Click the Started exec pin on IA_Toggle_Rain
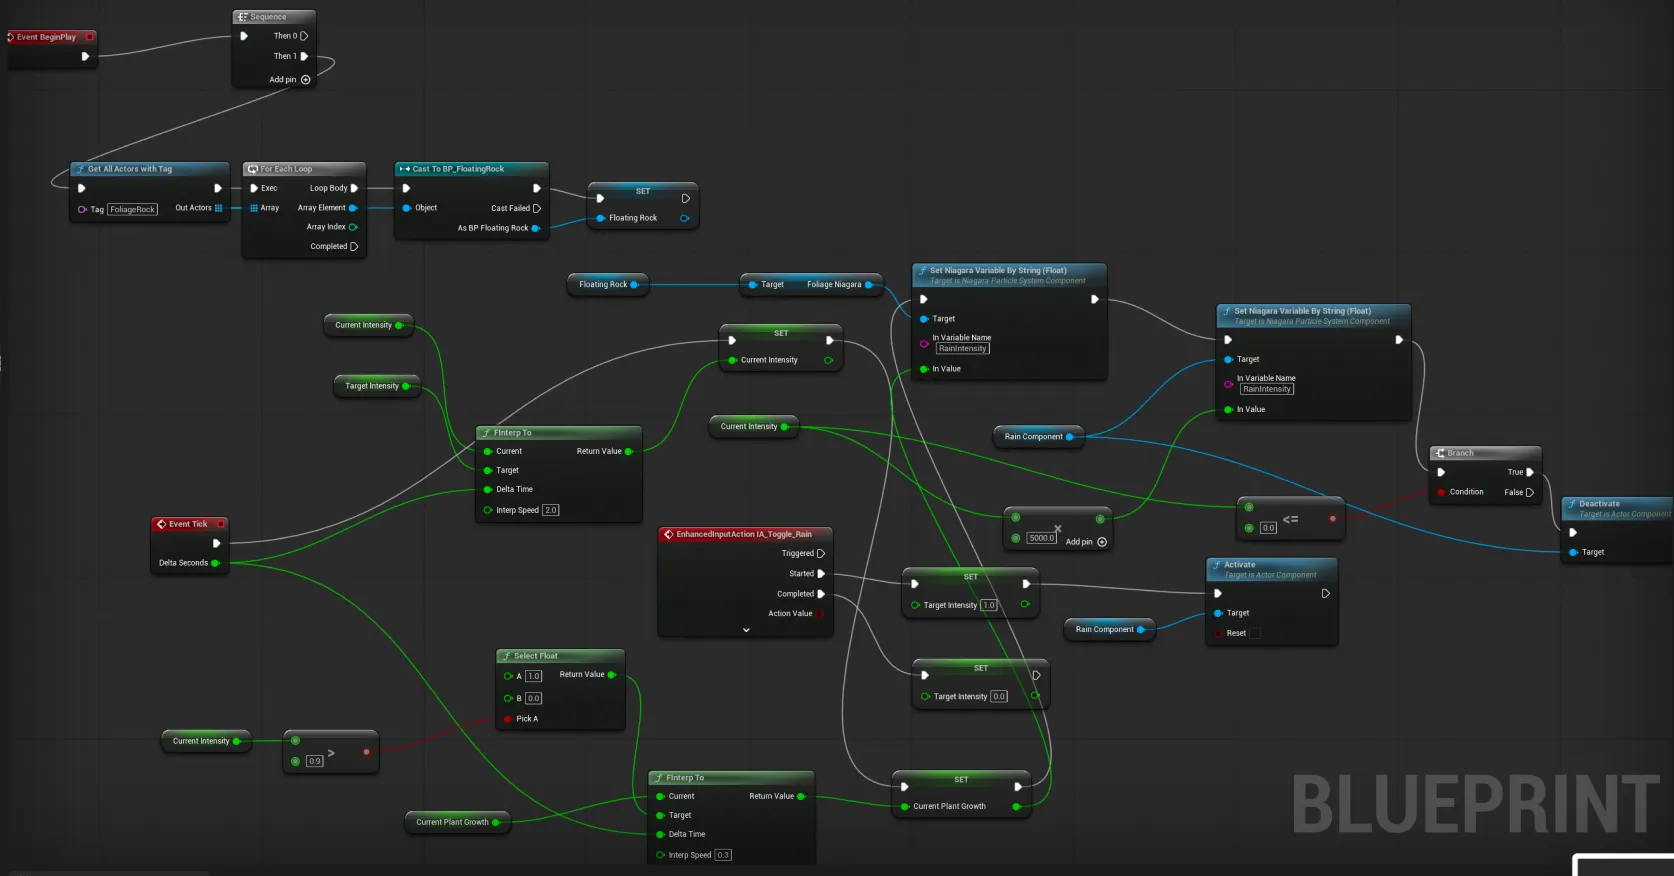 821,574
